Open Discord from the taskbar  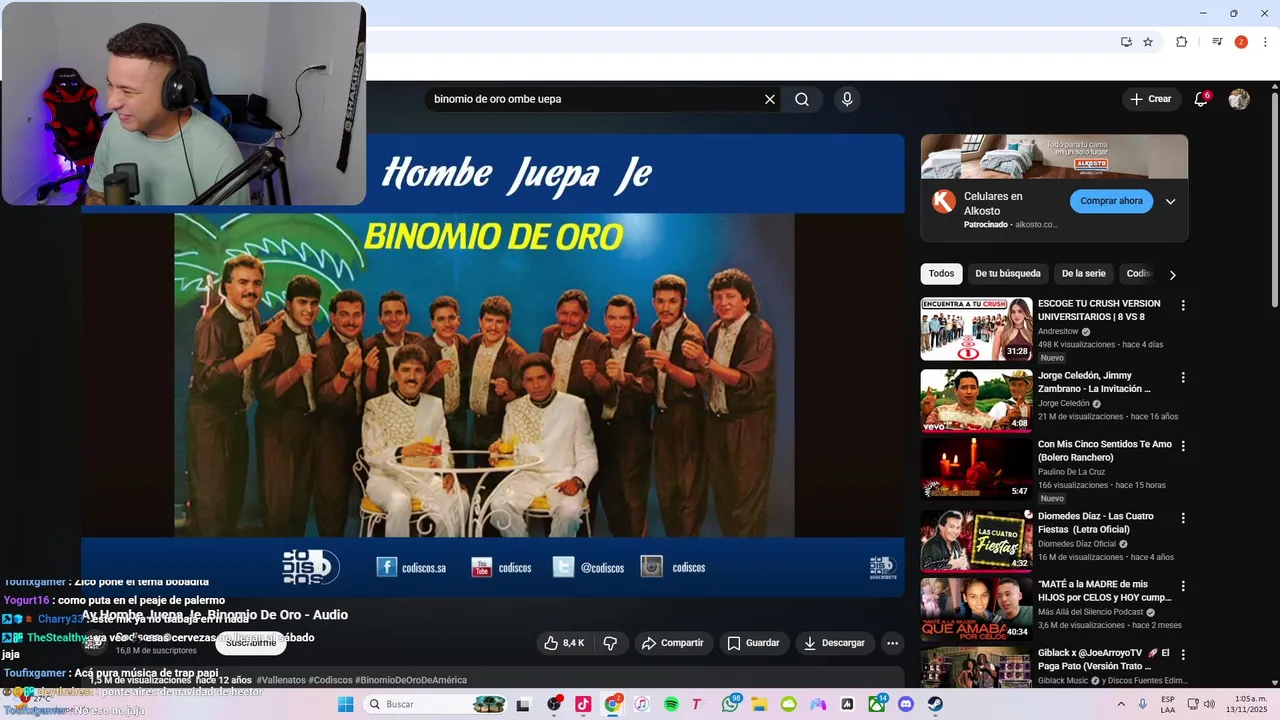coord(906,704)
